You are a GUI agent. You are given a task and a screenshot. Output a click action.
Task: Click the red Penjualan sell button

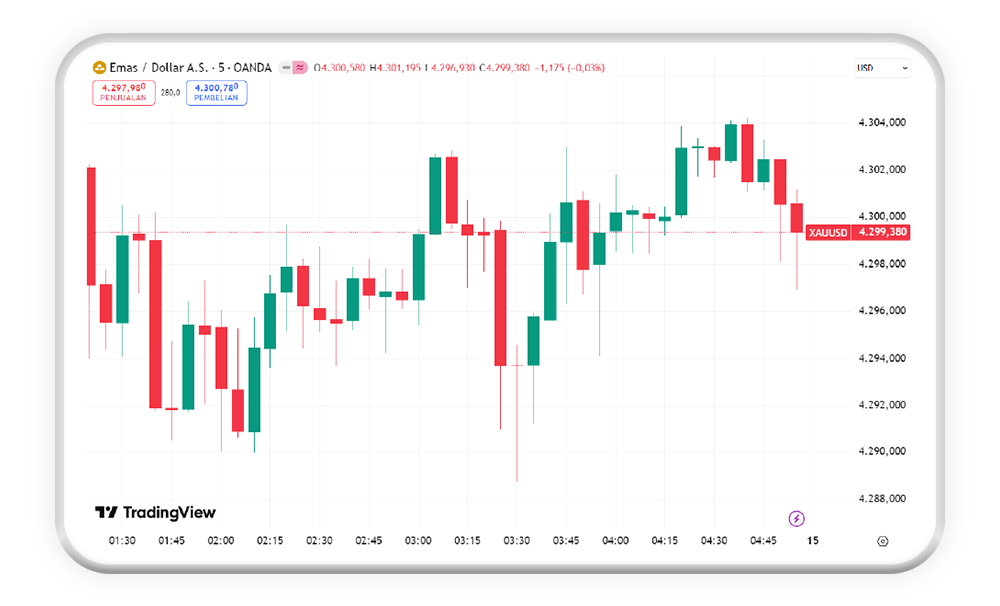[x=124, y=93]
